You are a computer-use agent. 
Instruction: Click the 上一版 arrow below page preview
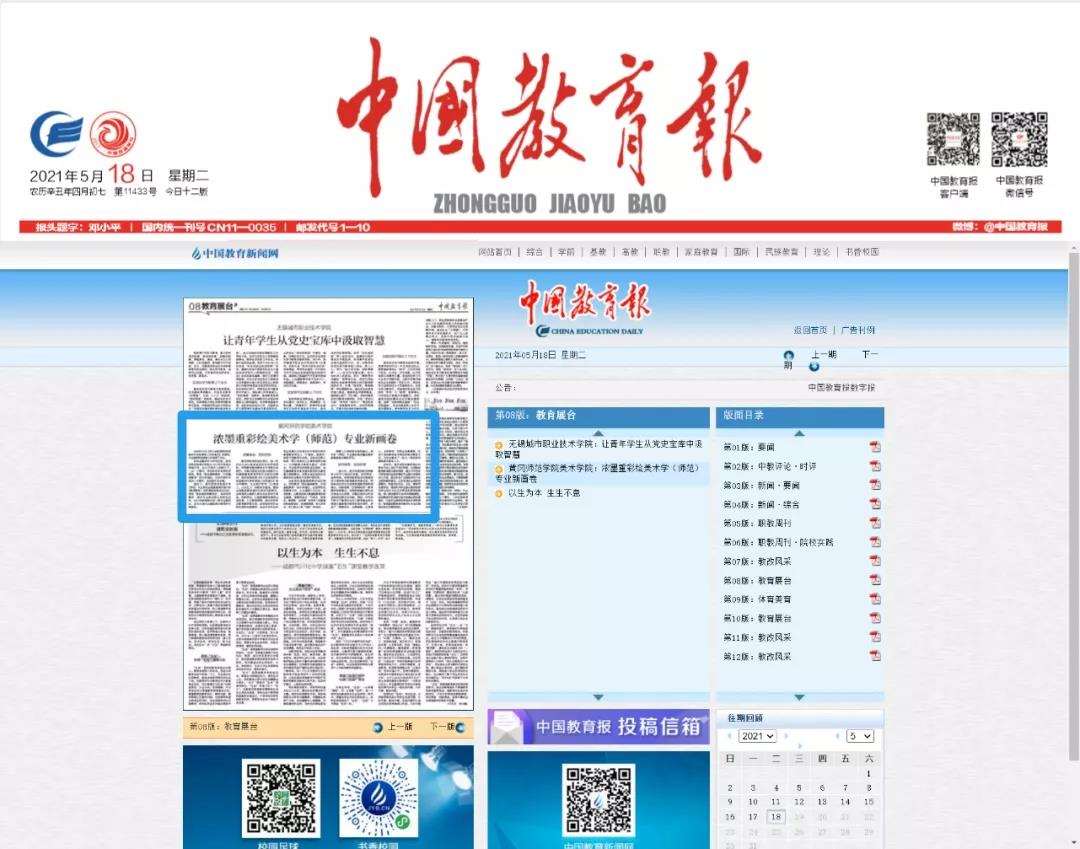tap(378, 727)
